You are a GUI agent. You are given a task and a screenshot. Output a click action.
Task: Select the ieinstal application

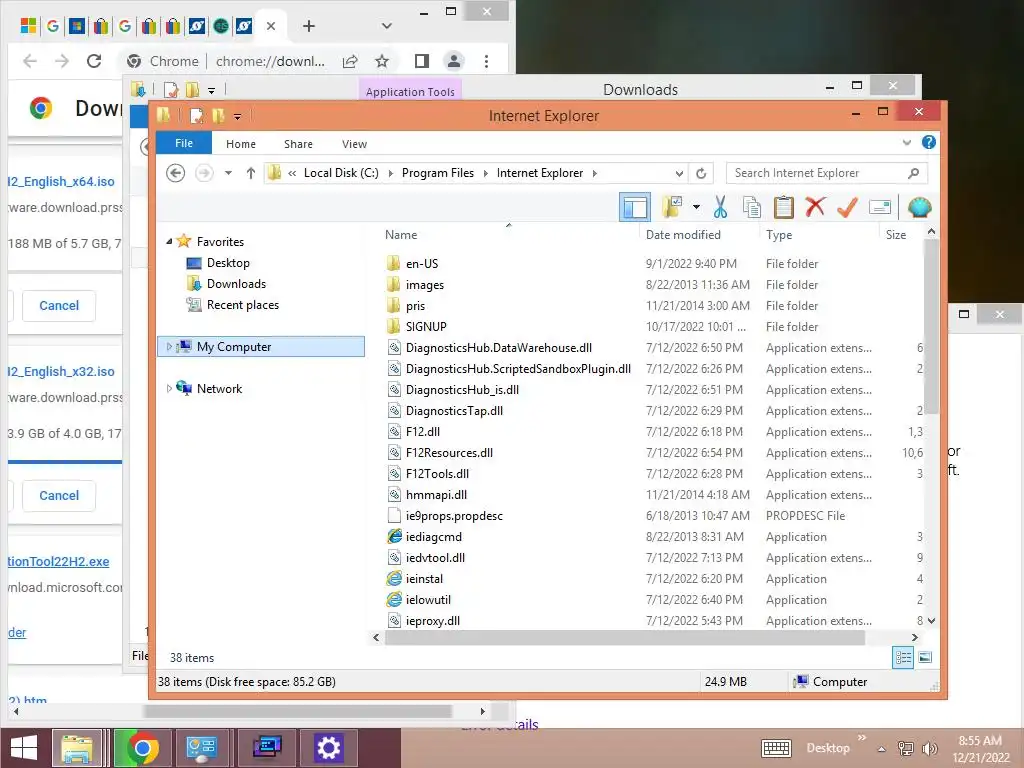pyautogui.click(x=424, y=579)
